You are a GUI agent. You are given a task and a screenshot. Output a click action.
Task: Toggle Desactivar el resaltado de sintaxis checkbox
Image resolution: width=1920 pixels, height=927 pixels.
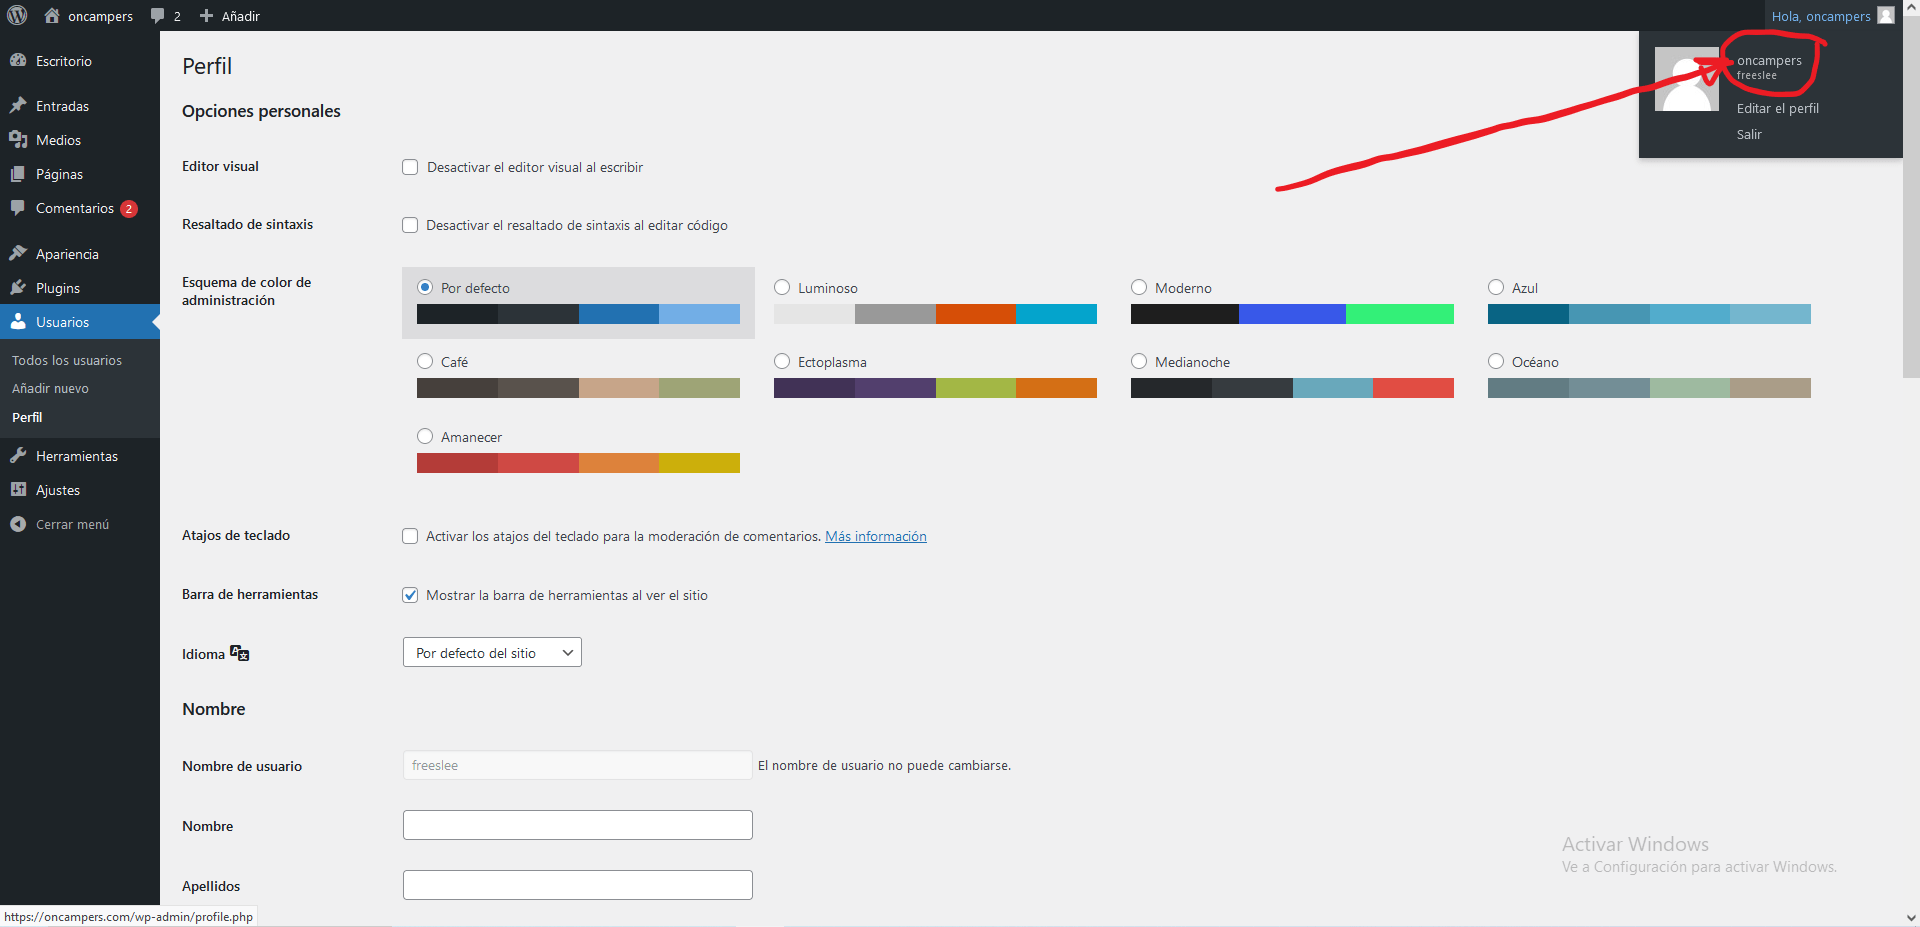click(410, 225)
